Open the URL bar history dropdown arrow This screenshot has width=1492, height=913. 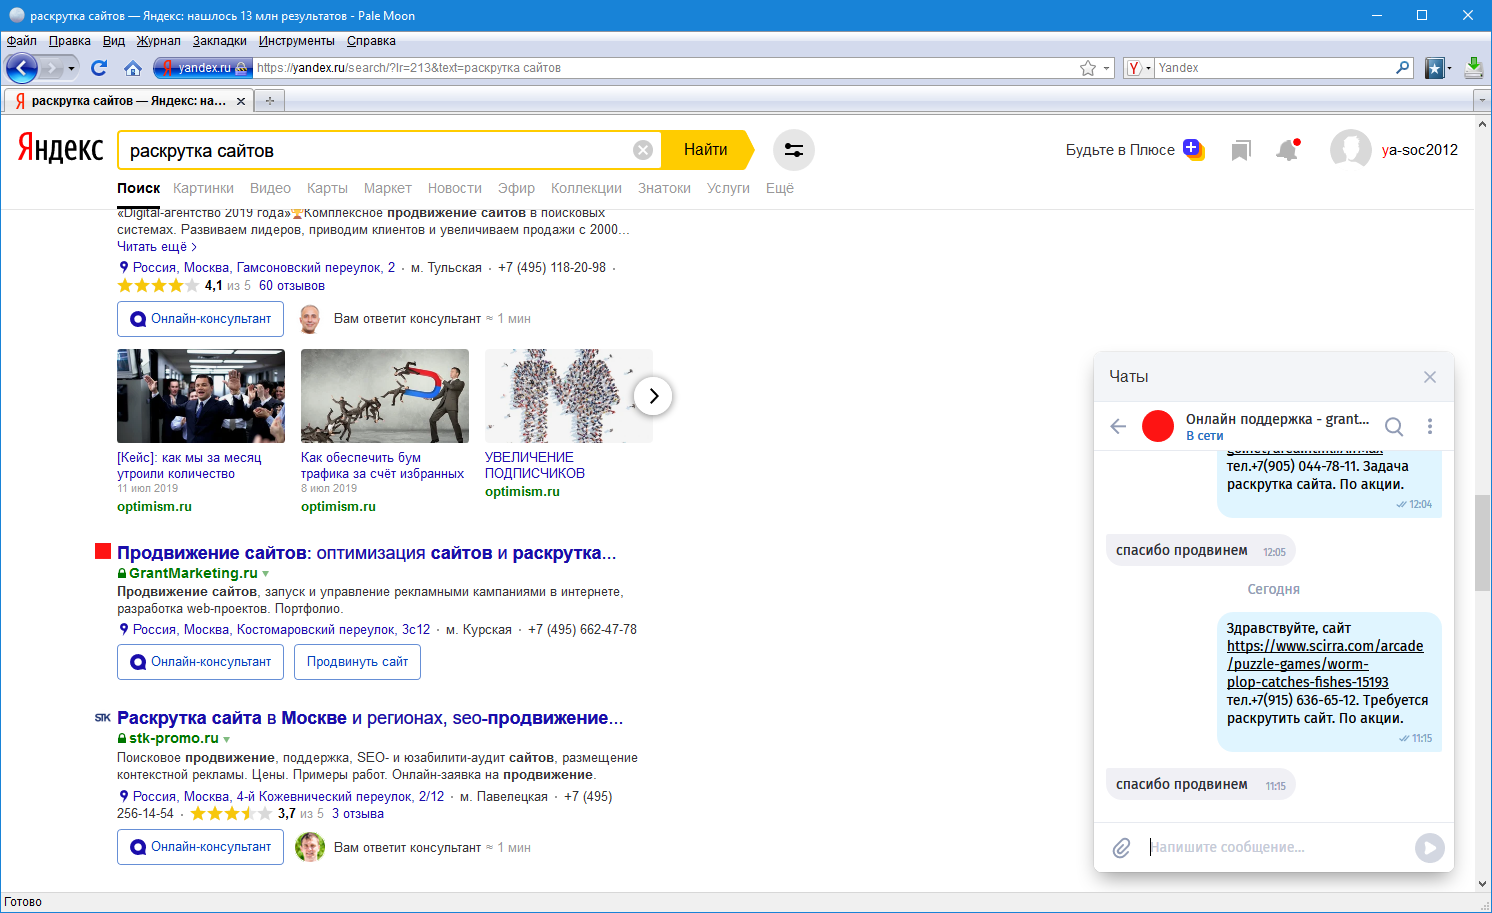[x=1107, y=68]
